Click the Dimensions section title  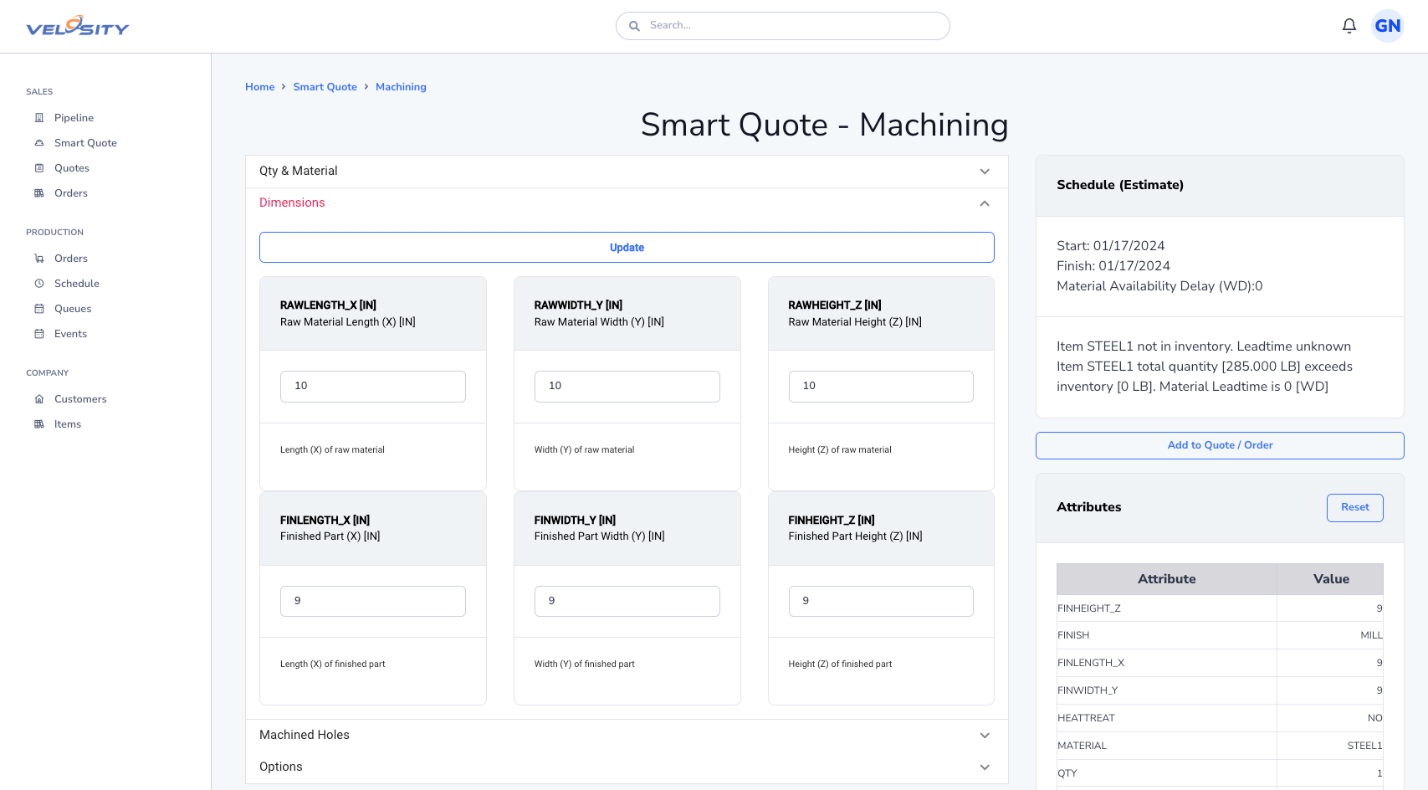pyautogui.click(x=292, y=203)
